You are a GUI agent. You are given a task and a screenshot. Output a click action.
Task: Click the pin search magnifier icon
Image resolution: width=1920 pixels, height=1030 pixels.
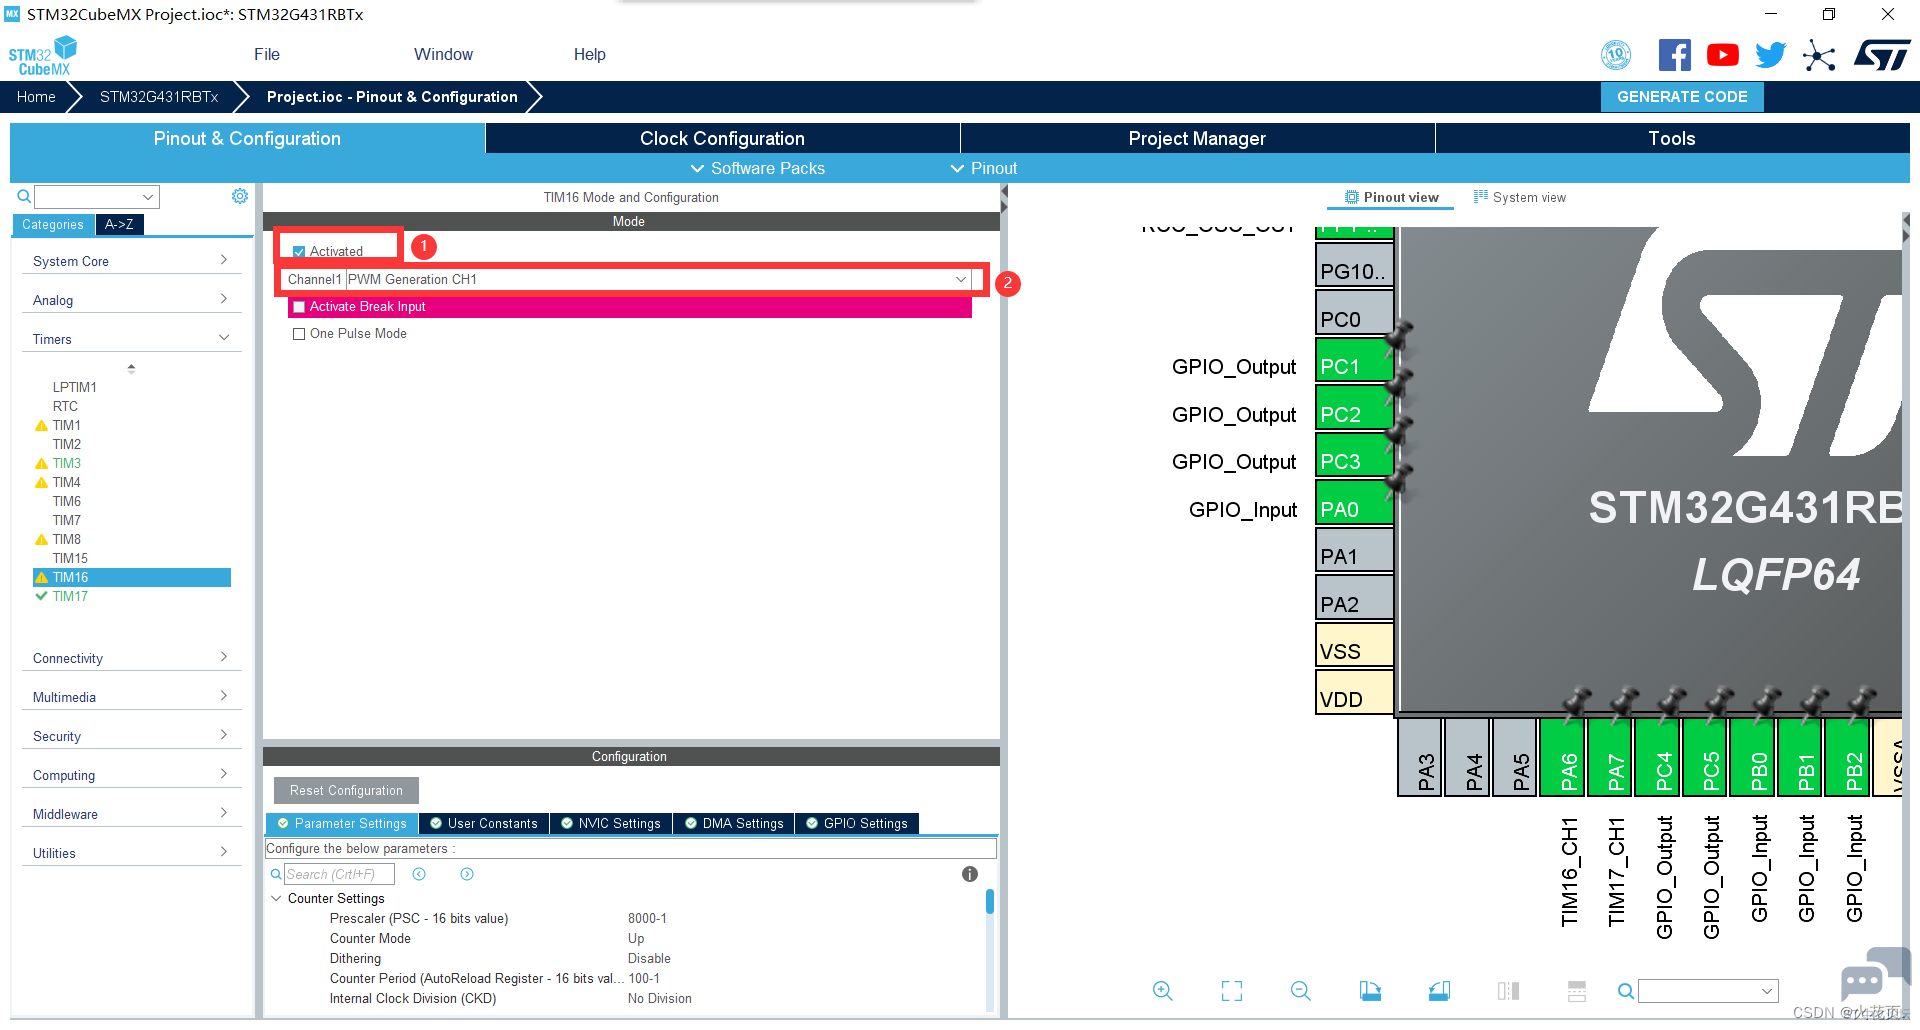1626,991
